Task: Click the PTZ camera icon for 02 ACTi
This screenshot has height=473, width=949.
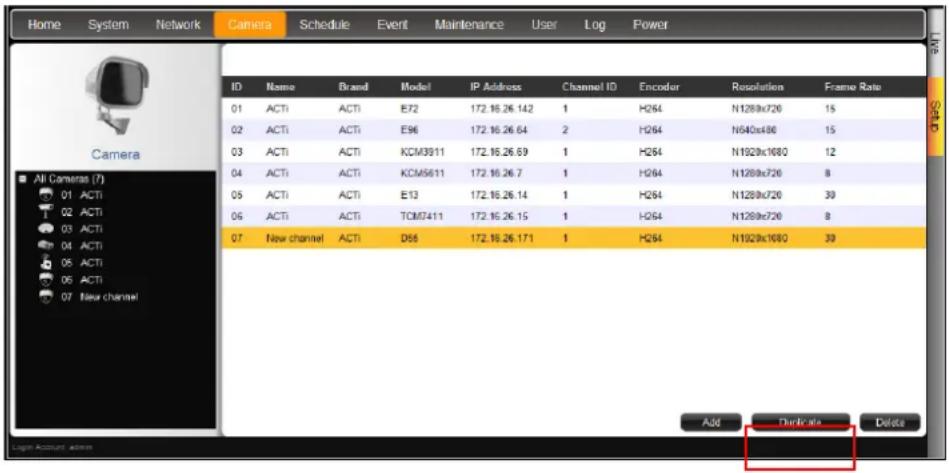Action: [44, 212]
